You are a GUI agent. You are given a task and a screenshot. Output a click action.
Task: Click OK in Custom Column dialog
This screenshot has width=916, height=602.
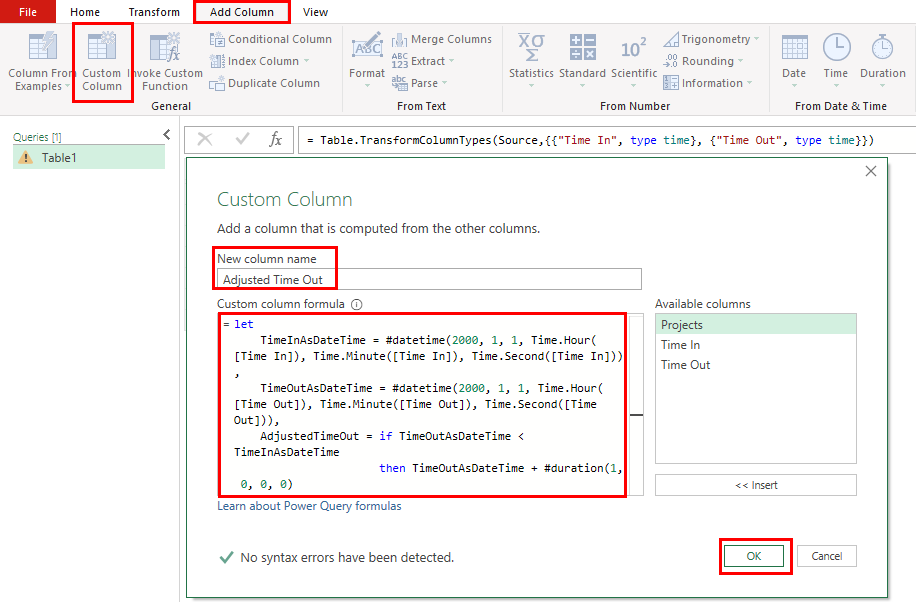coord(754,556)
